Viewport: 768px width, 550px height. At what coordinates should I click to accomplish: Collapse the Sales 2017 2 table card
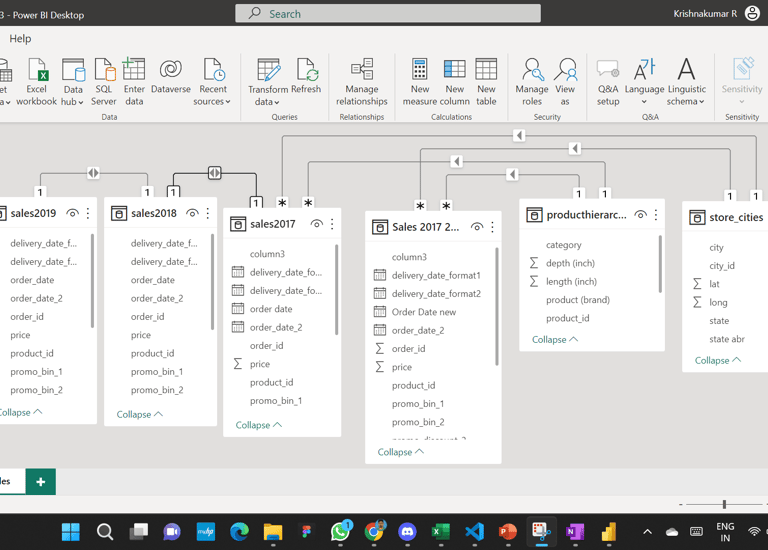(x=401, y=452)
